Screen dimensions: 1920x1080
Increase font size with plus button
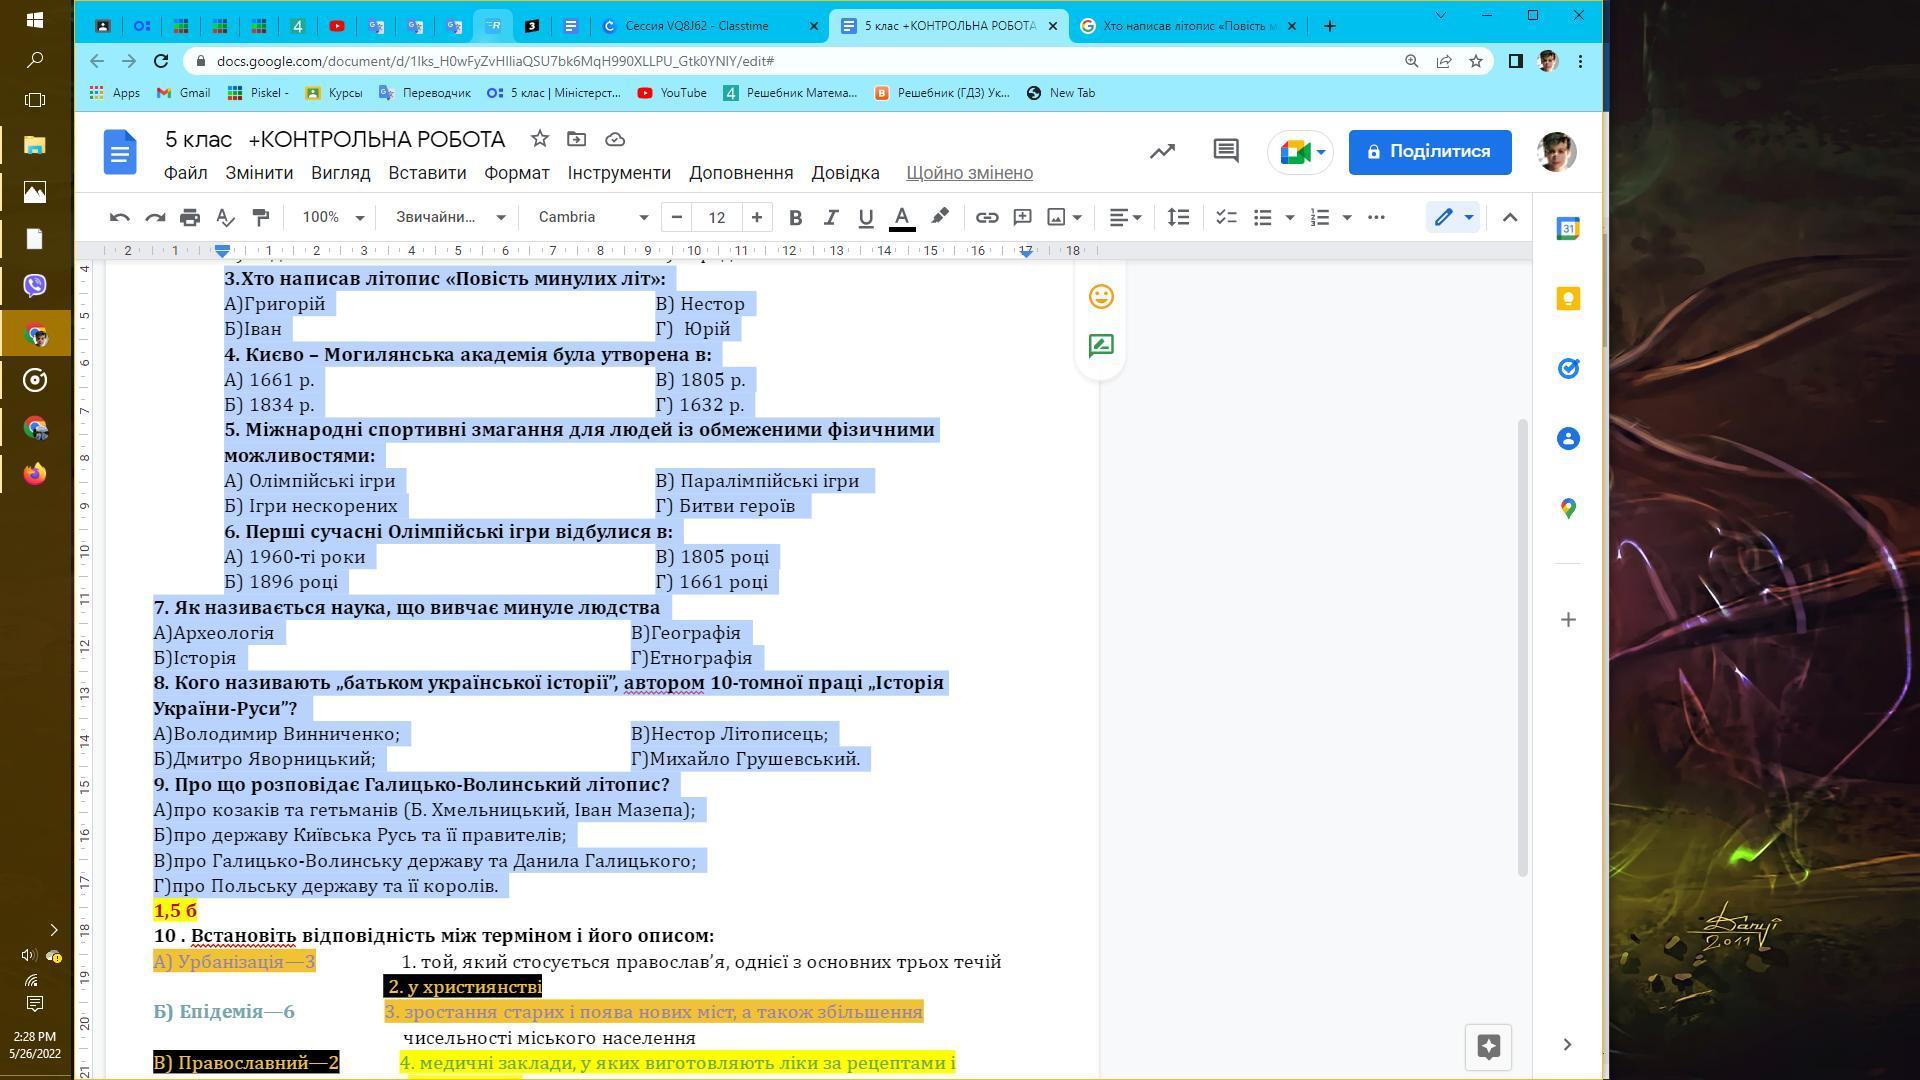pyautogui.click(x=757, y=217)
